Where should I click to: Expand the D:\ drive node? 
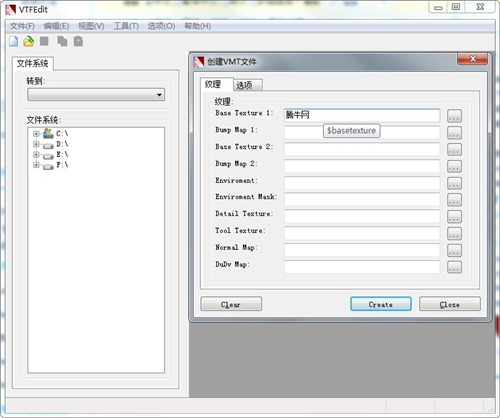click(36, 144)
